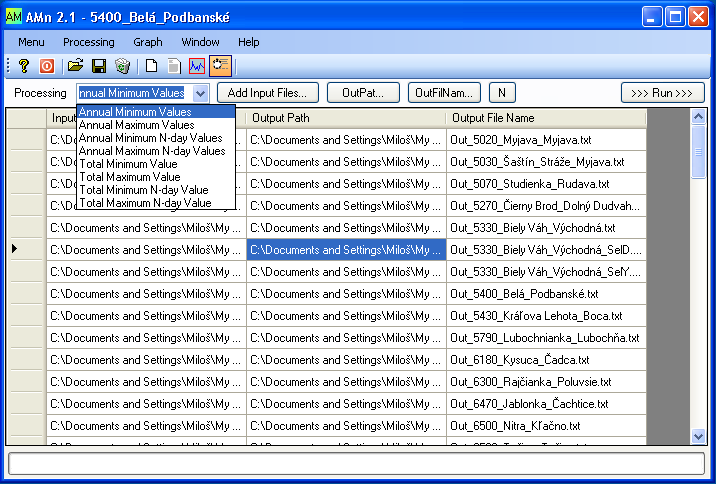Image resolution: width=716 pixels, height=484 pixels.
Task: Select the Processing combo box text field
Action: [134, 93]
